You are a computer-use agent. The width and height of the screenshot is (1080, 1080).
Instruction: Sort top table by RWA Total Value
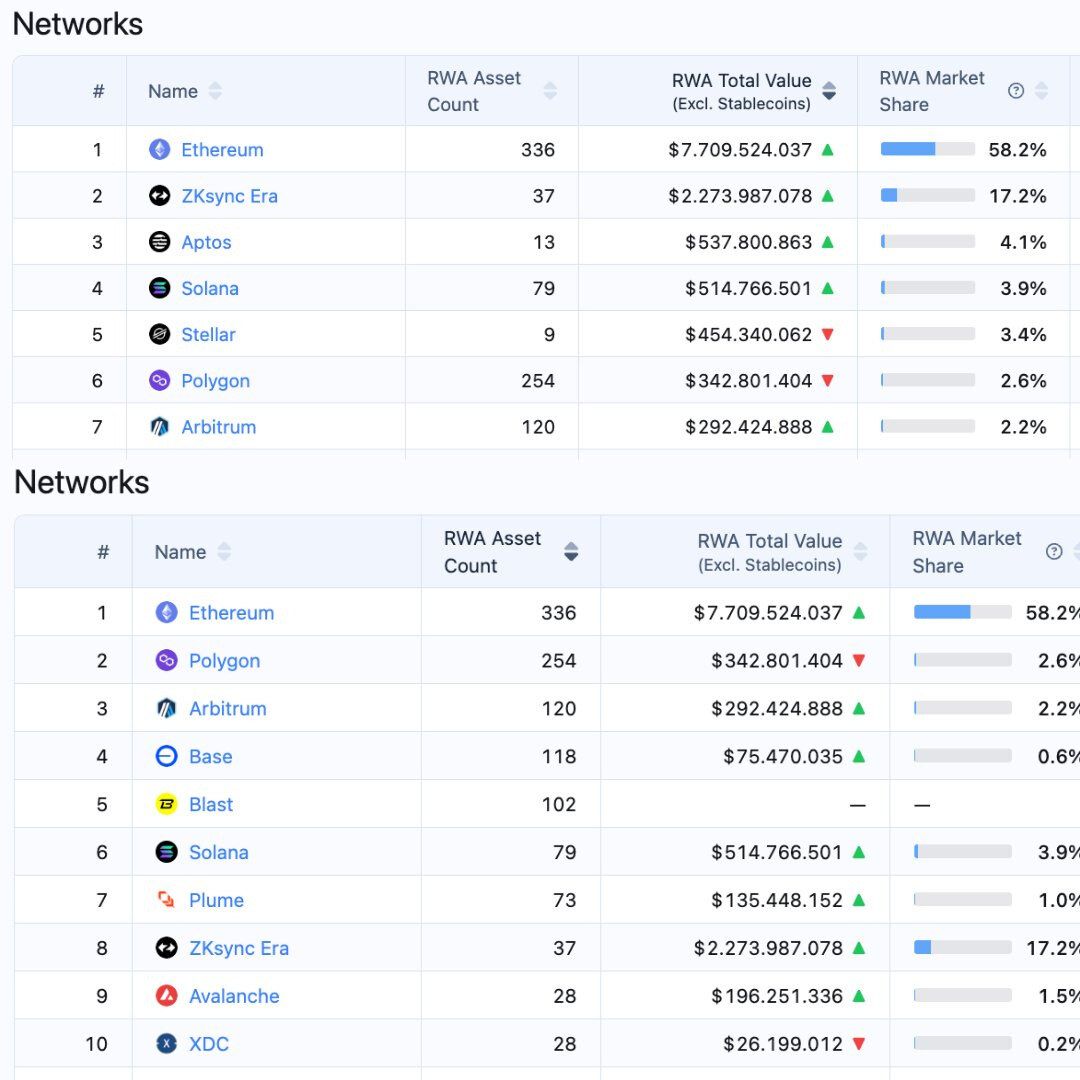pyautogui.click(x=829, y=91)
